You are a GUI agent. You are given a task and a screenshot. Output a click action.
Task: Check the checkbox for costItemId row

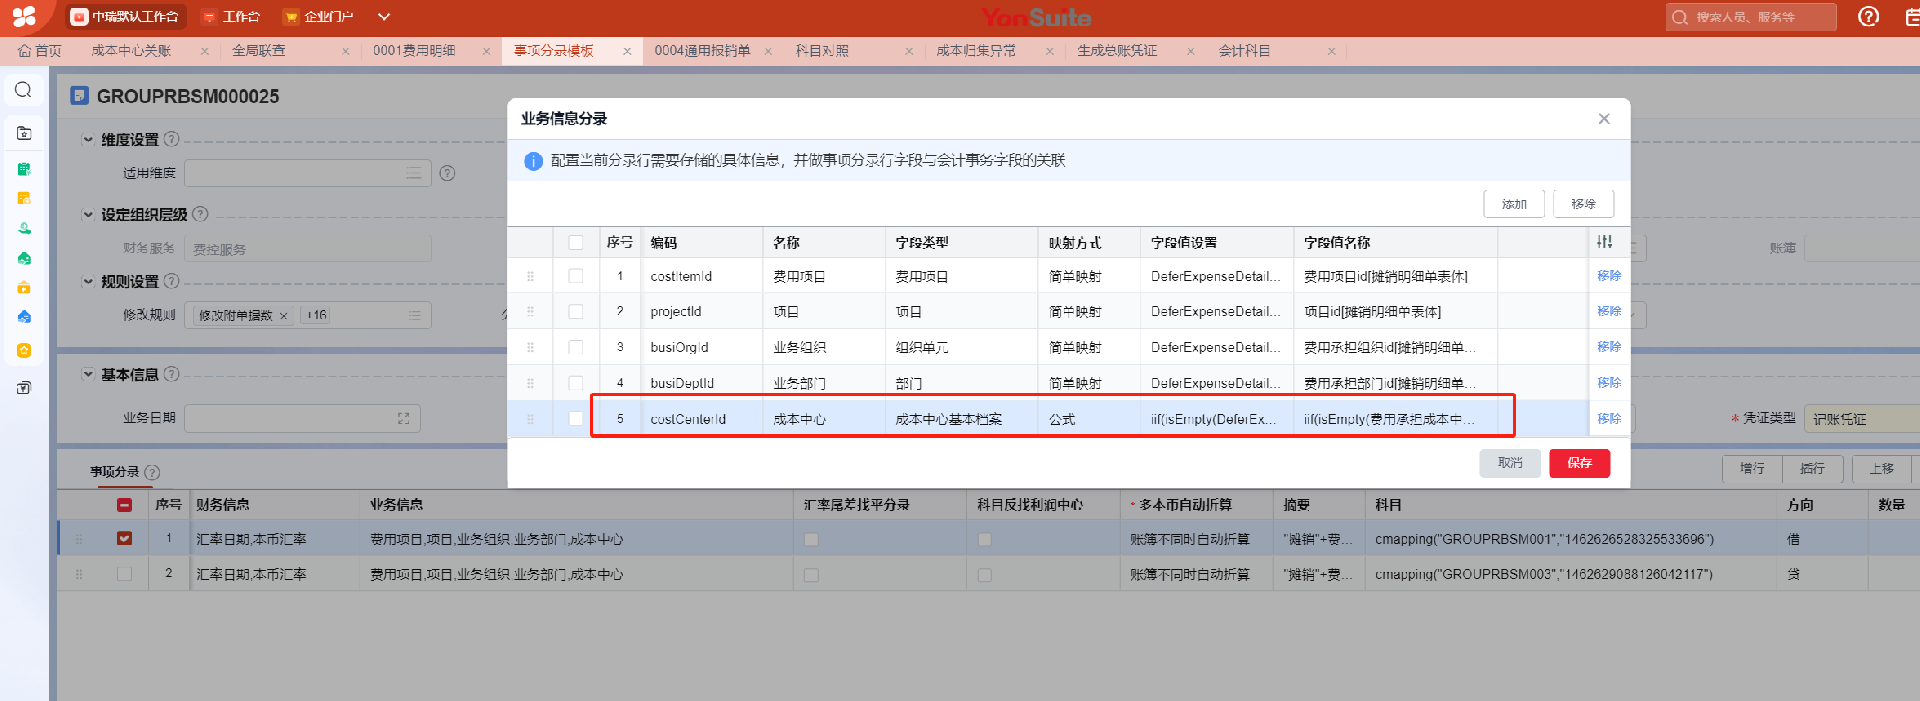(x=575, y=276)
